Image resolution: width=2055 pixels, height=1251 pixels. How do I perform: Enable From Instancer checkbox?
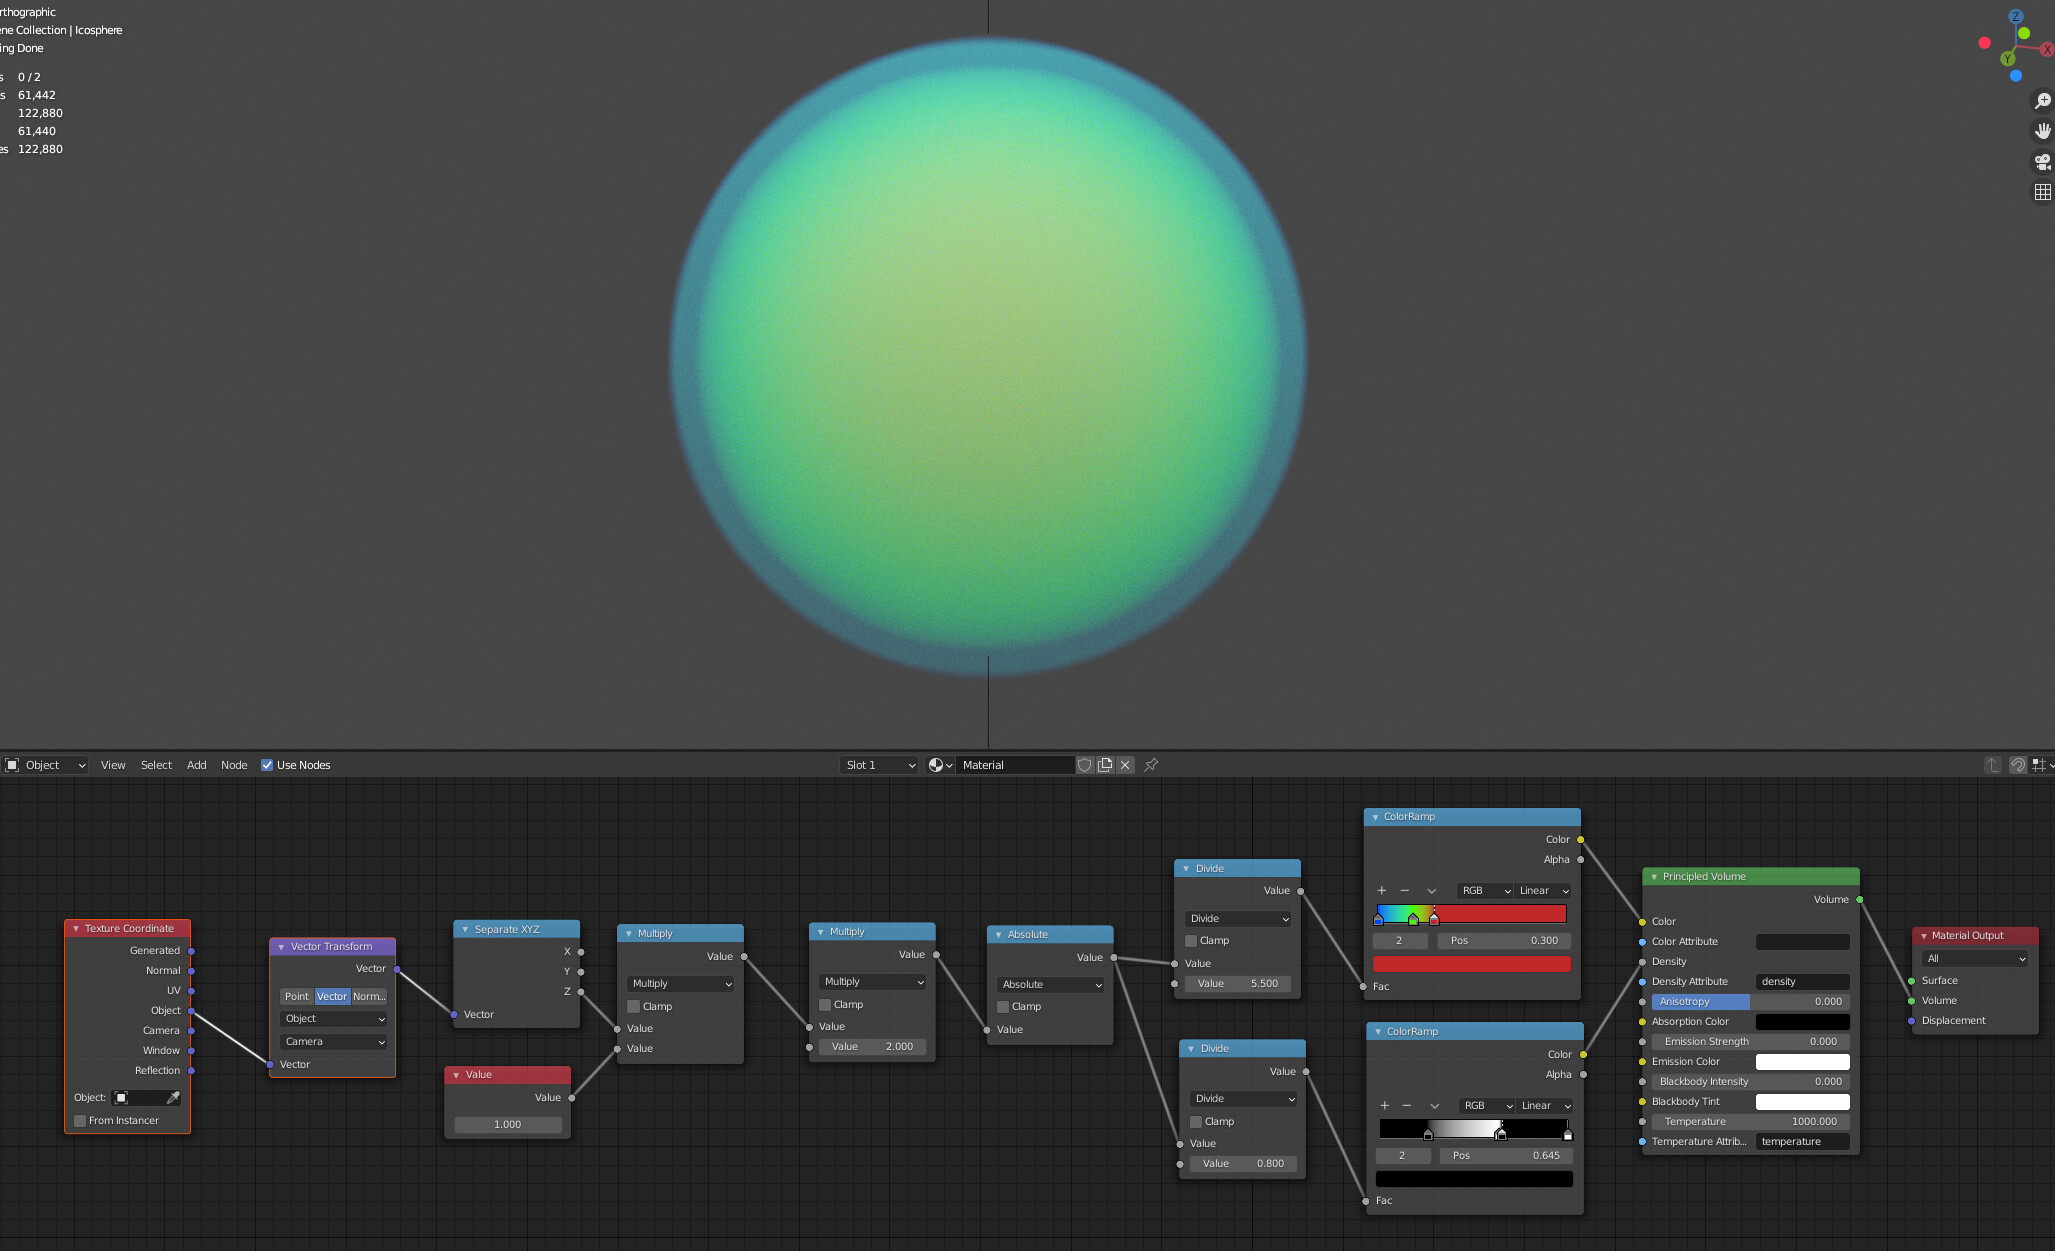click(x=80, y=1121)
